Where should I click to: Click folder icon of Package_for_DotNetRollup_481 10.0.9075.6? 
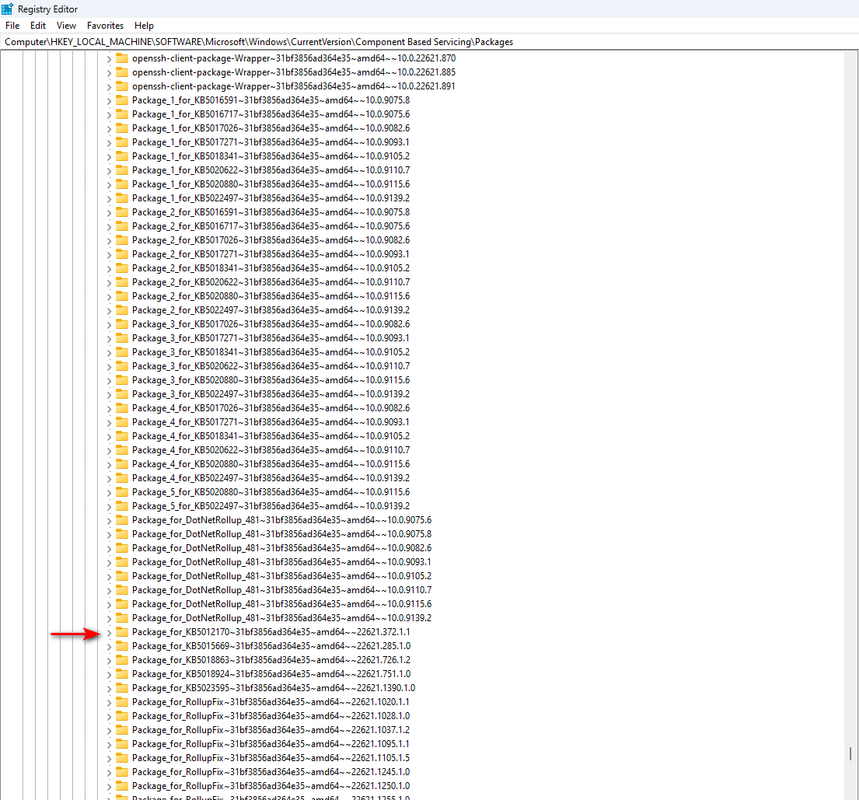(122, 520)
